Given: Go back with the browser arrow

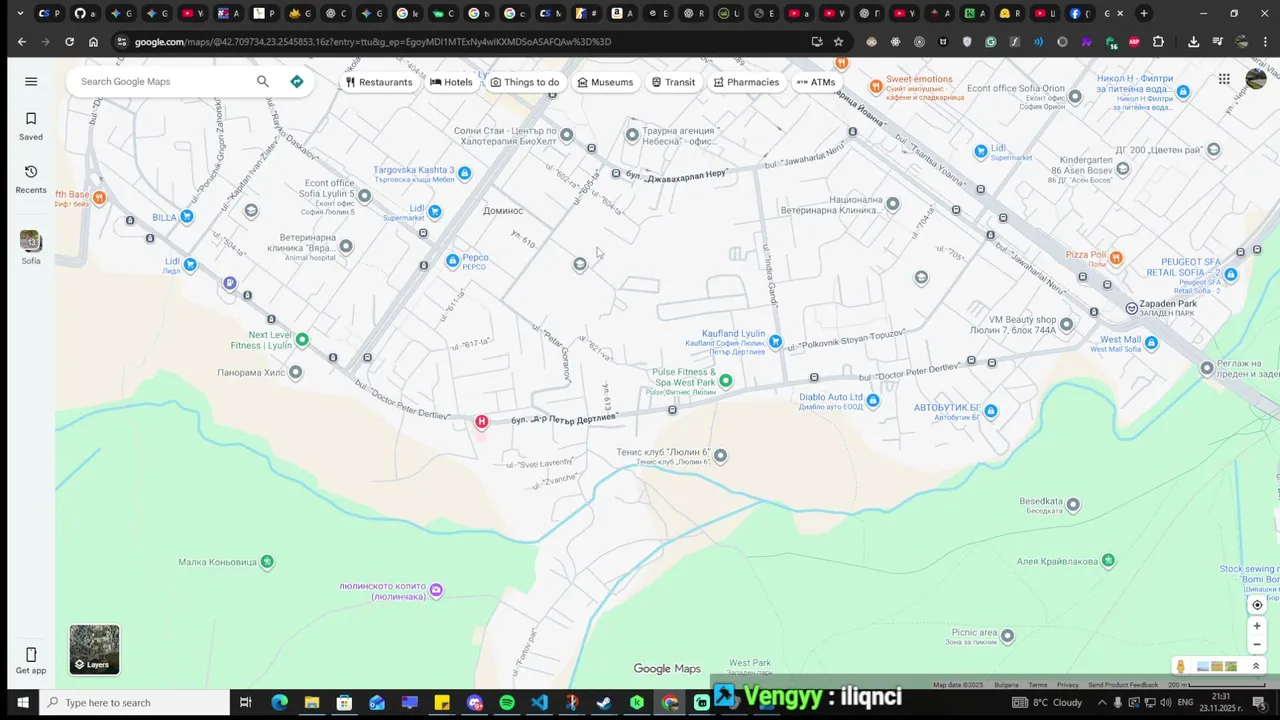Looking at the screenshot, I should pos(22,42).
